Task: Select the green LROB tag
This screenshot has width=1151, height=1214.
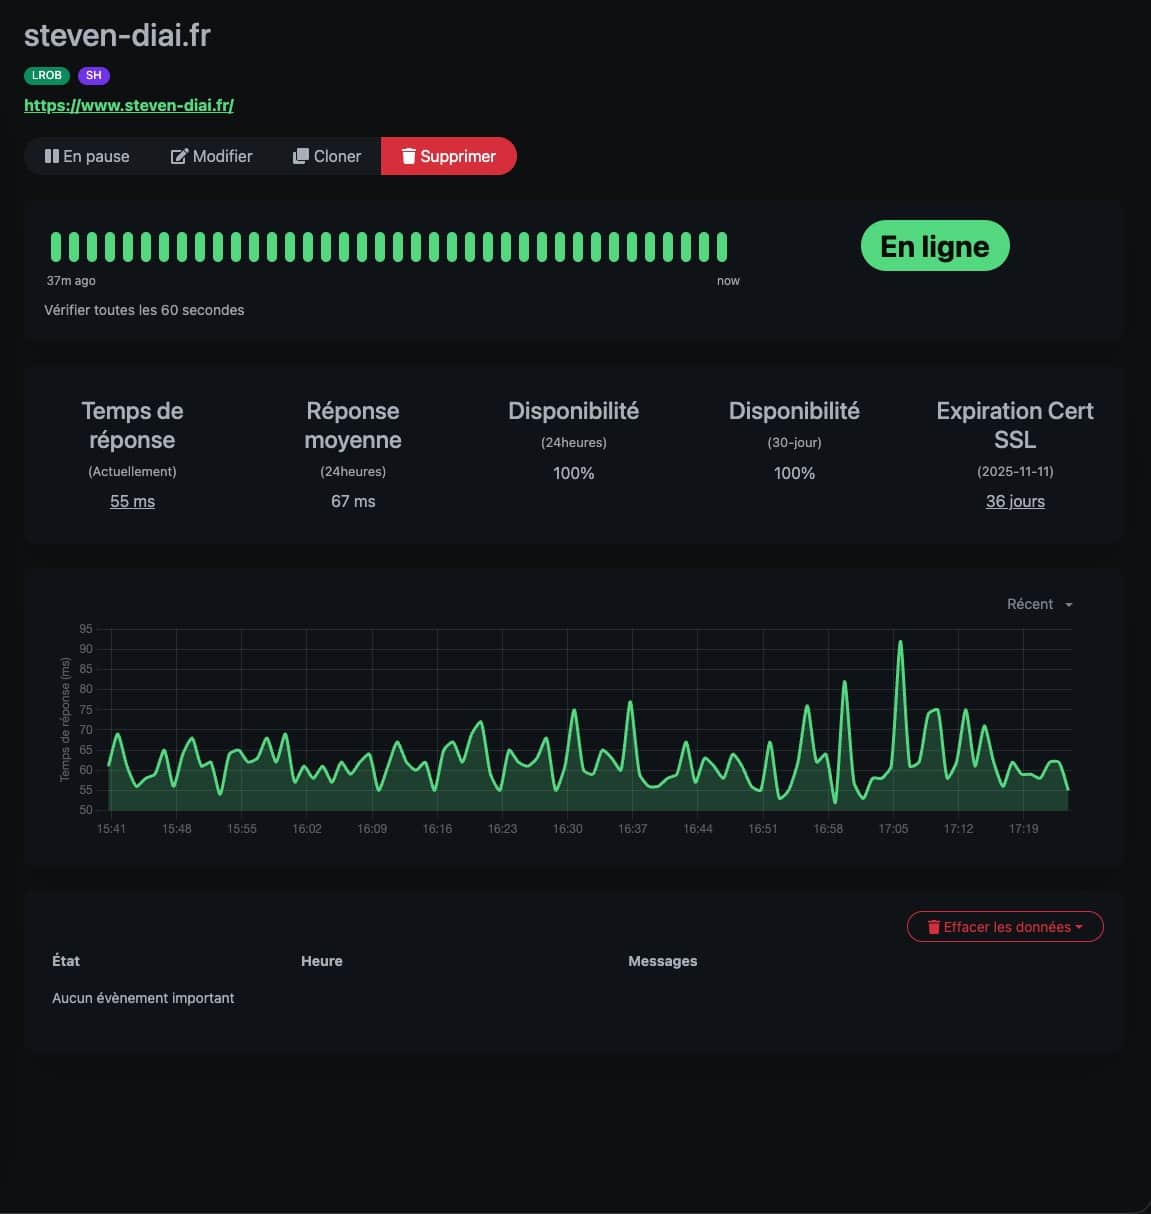Action: [47, 75]
